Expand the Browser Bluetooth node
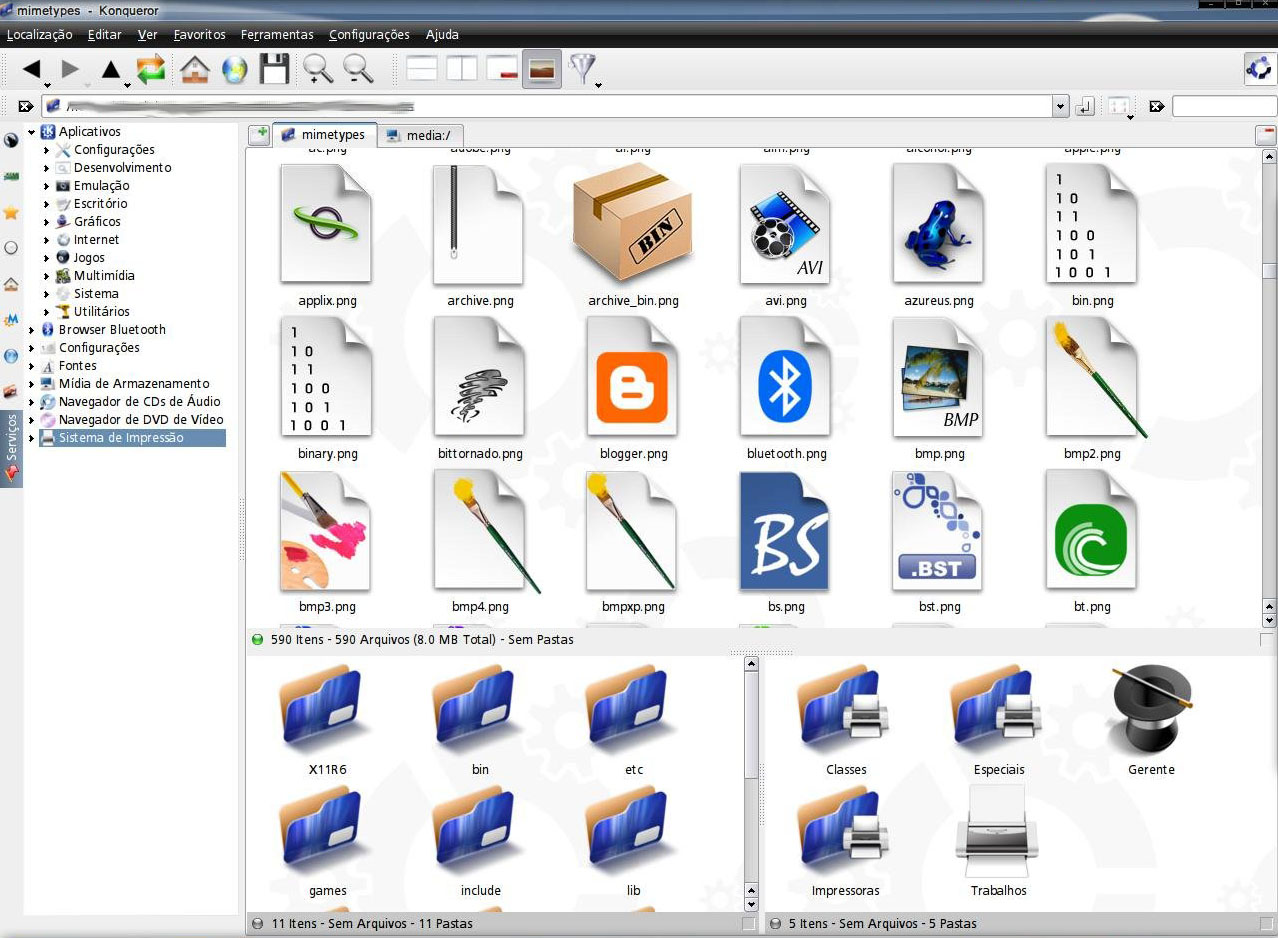The height and width of the screenshot is (938, 1278). click(31, 330)
